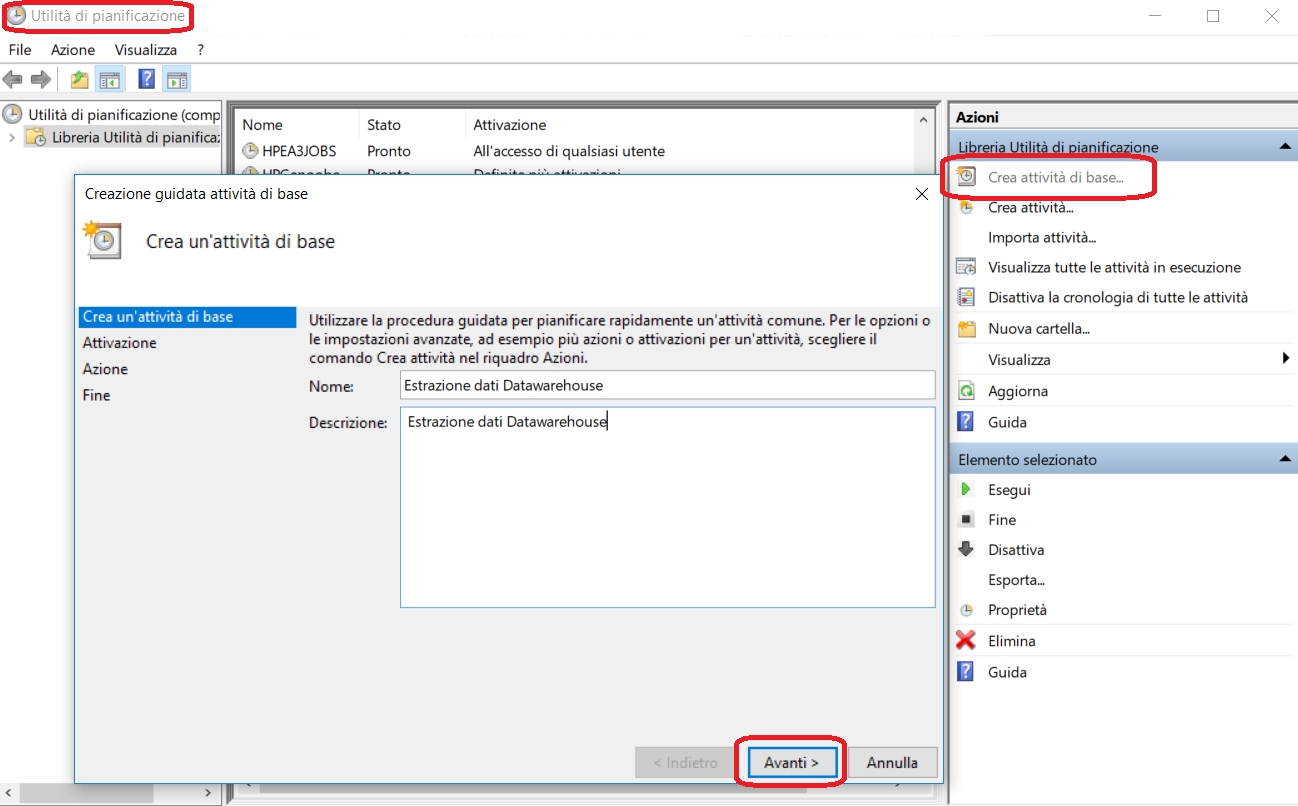
Task: Click the up-one-level folder toolbar icon
Action: [80, 79]
